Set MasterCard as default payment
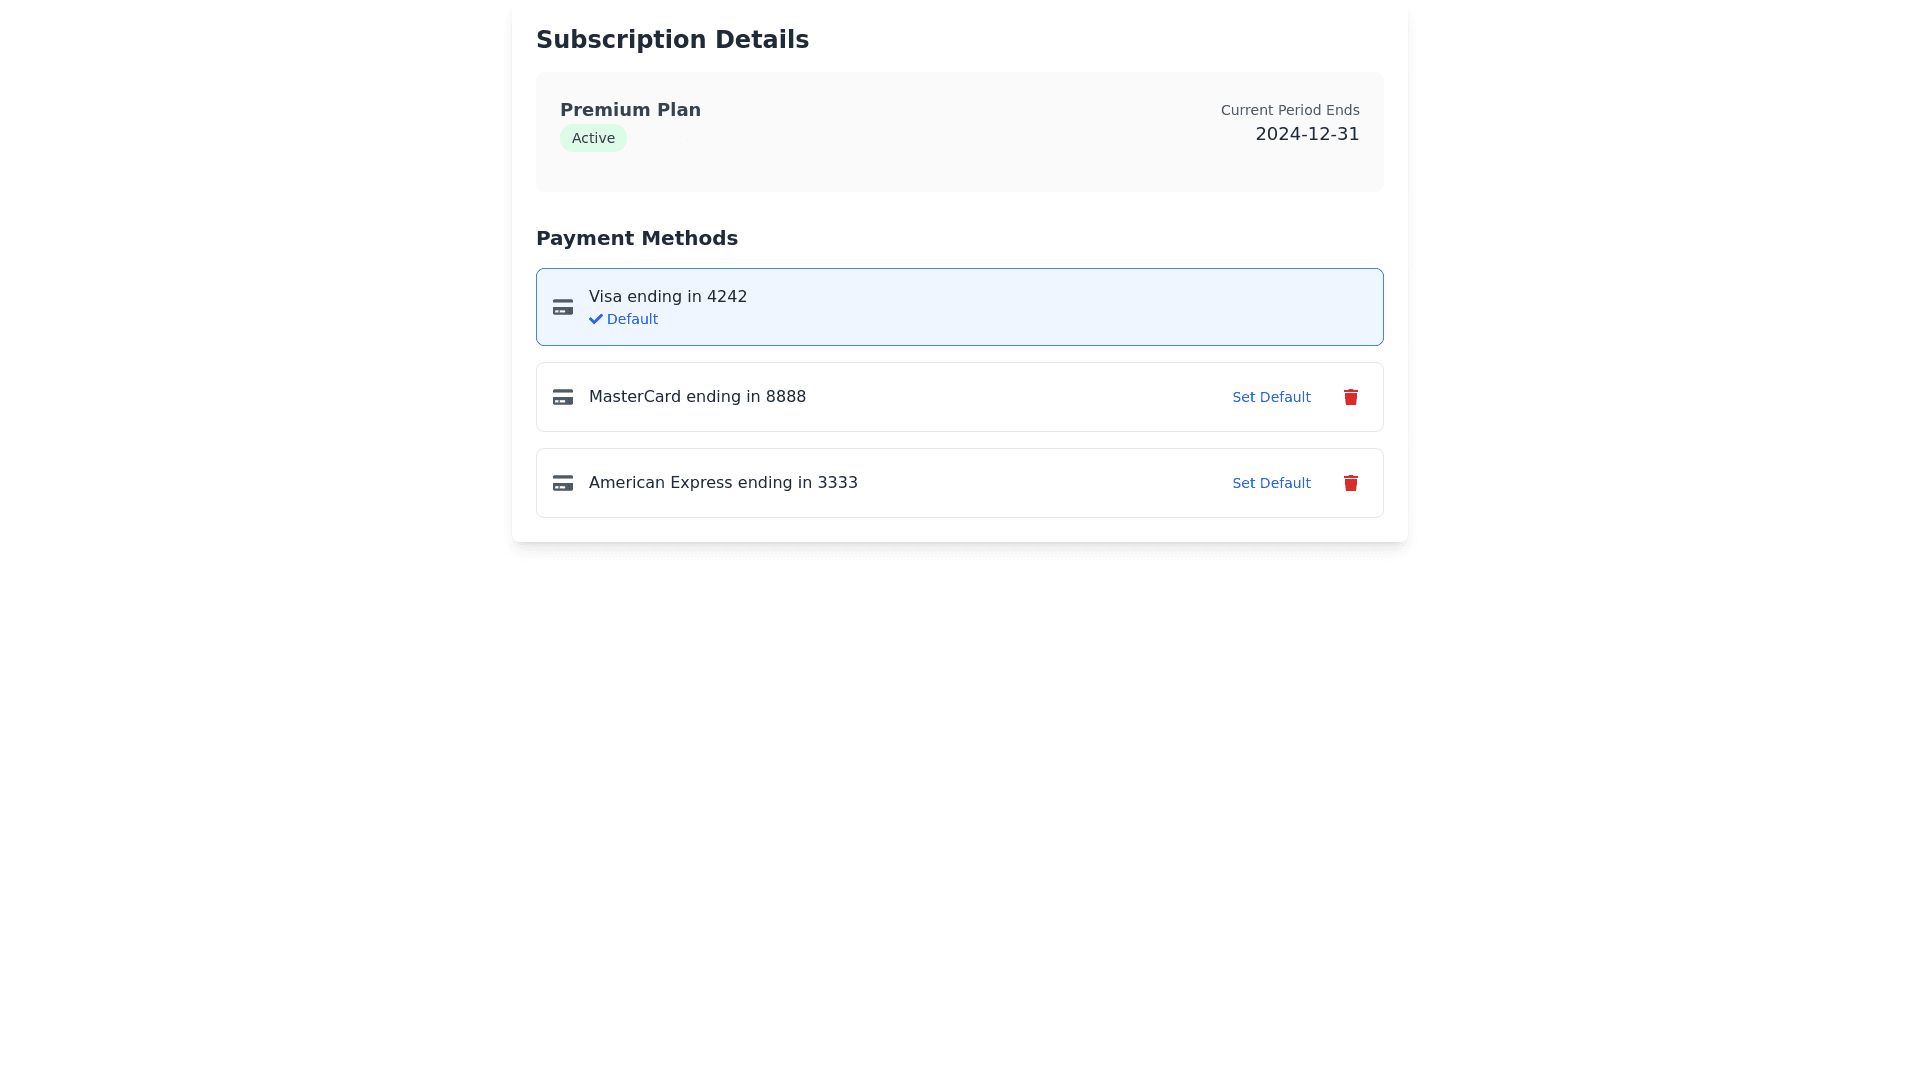The height and width of the screenshot is (1080, 1920). point(1271,397)
